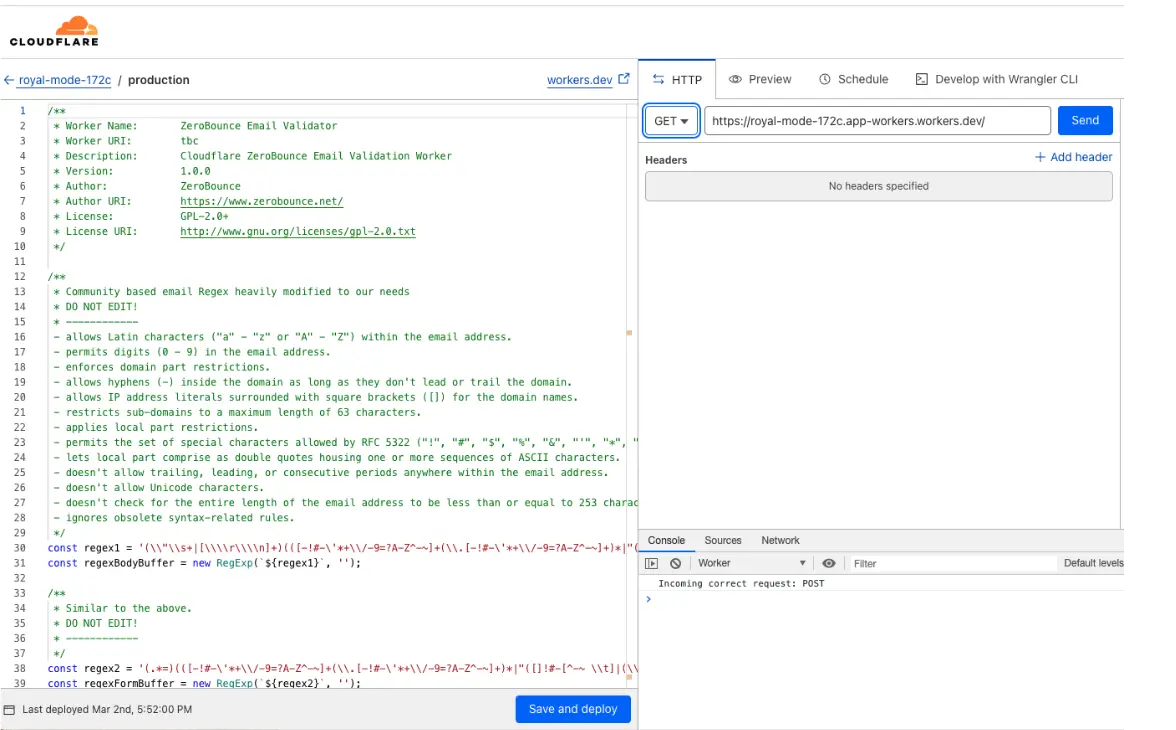Click the eye icon in console toolbar
The height and width of the screenshot is (730, 1176).
point(829,563)
